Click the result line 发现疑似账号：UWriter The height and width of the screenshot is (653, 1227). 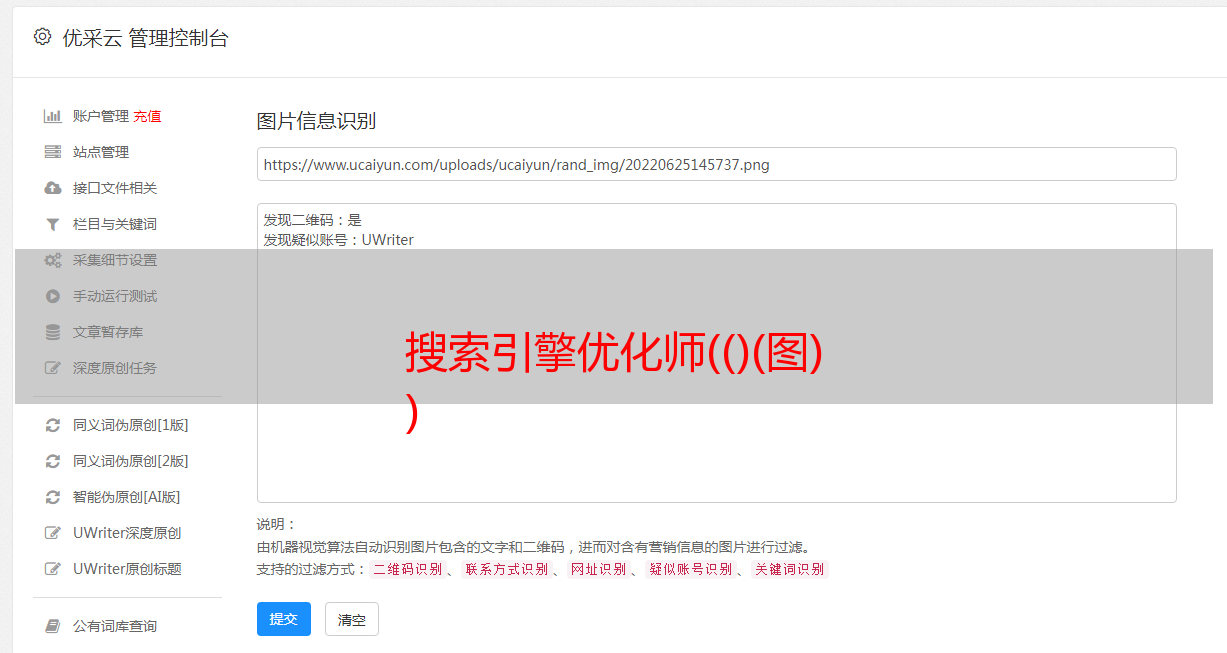click(339, 240)
